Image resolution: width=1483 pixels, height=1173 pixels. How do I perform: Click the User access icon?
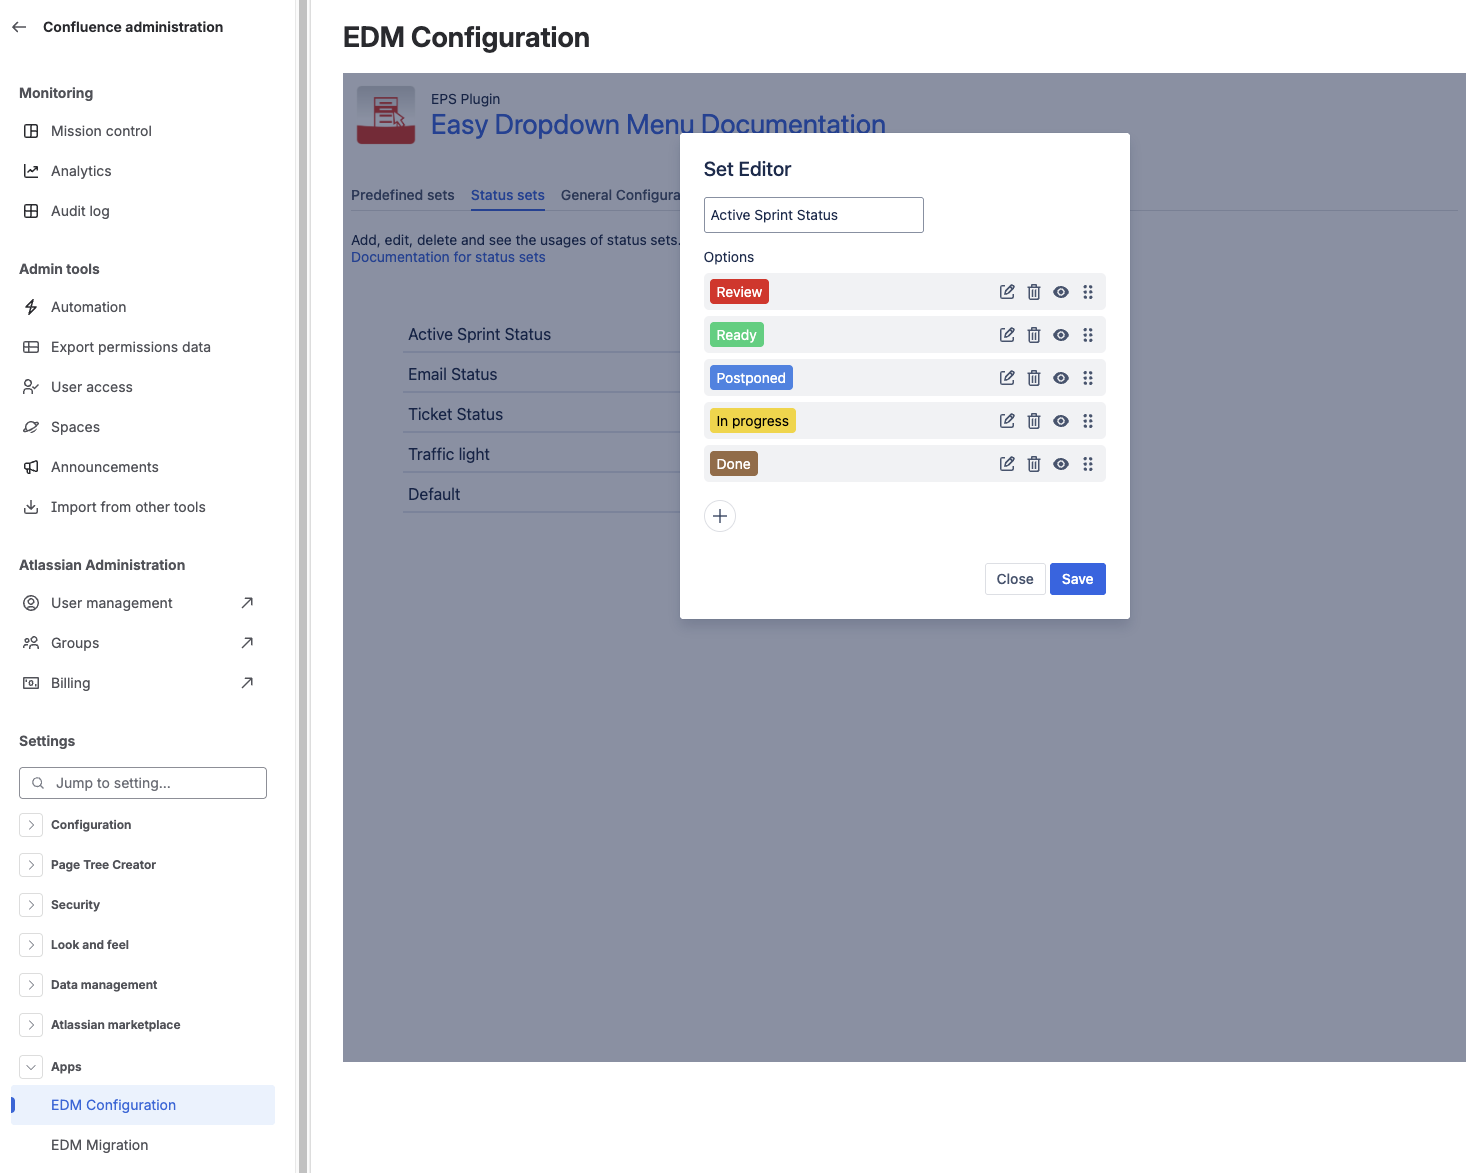coord(31,387)
